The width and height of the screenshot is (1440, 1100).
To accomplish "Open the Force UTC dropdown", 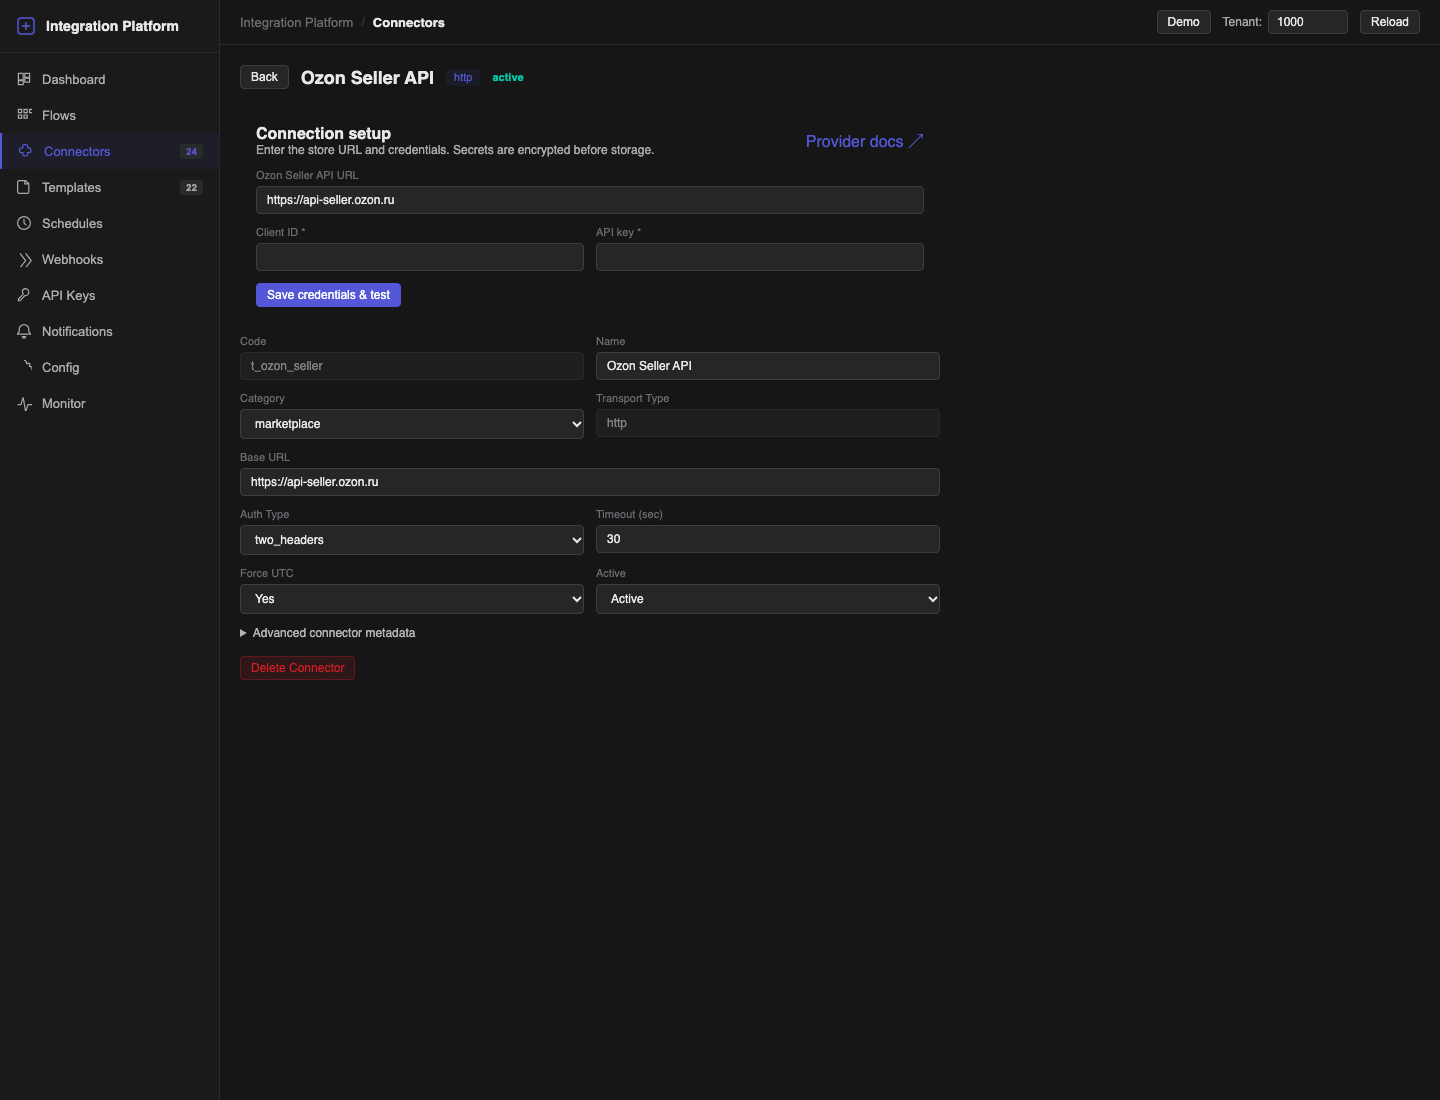I will 412,599.
